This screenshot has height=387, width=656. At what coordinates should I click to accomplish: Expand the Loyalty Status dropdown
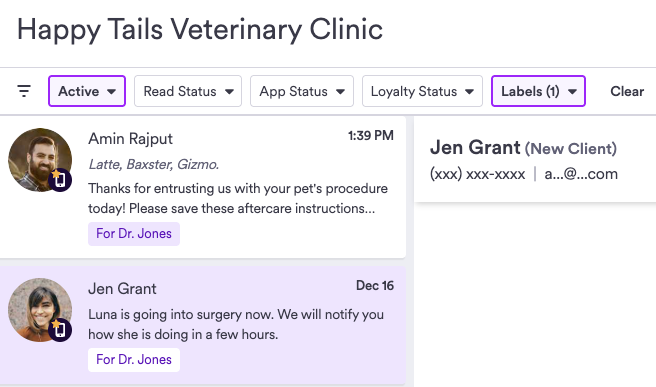[422, 91]
